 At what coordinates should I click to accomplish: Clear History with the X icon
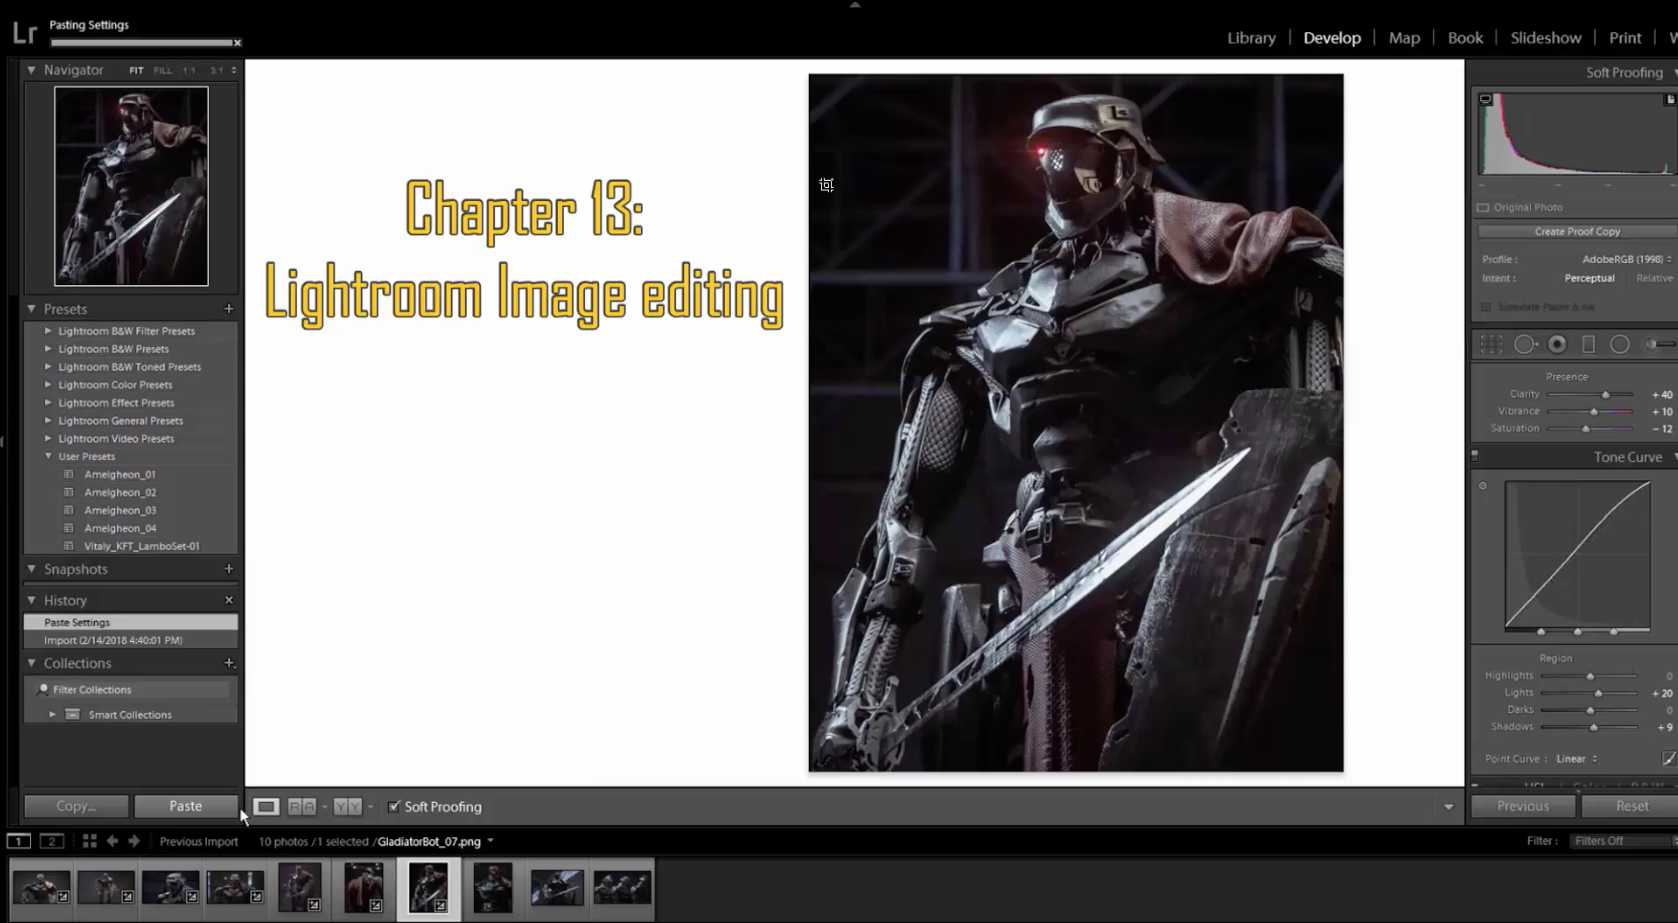pos(229,600)
